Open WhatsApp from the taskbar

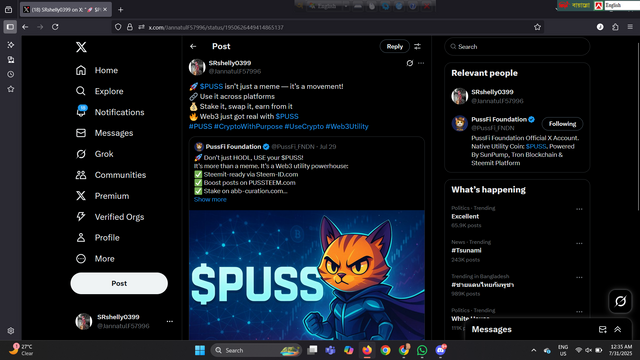(x=422, y=350)
